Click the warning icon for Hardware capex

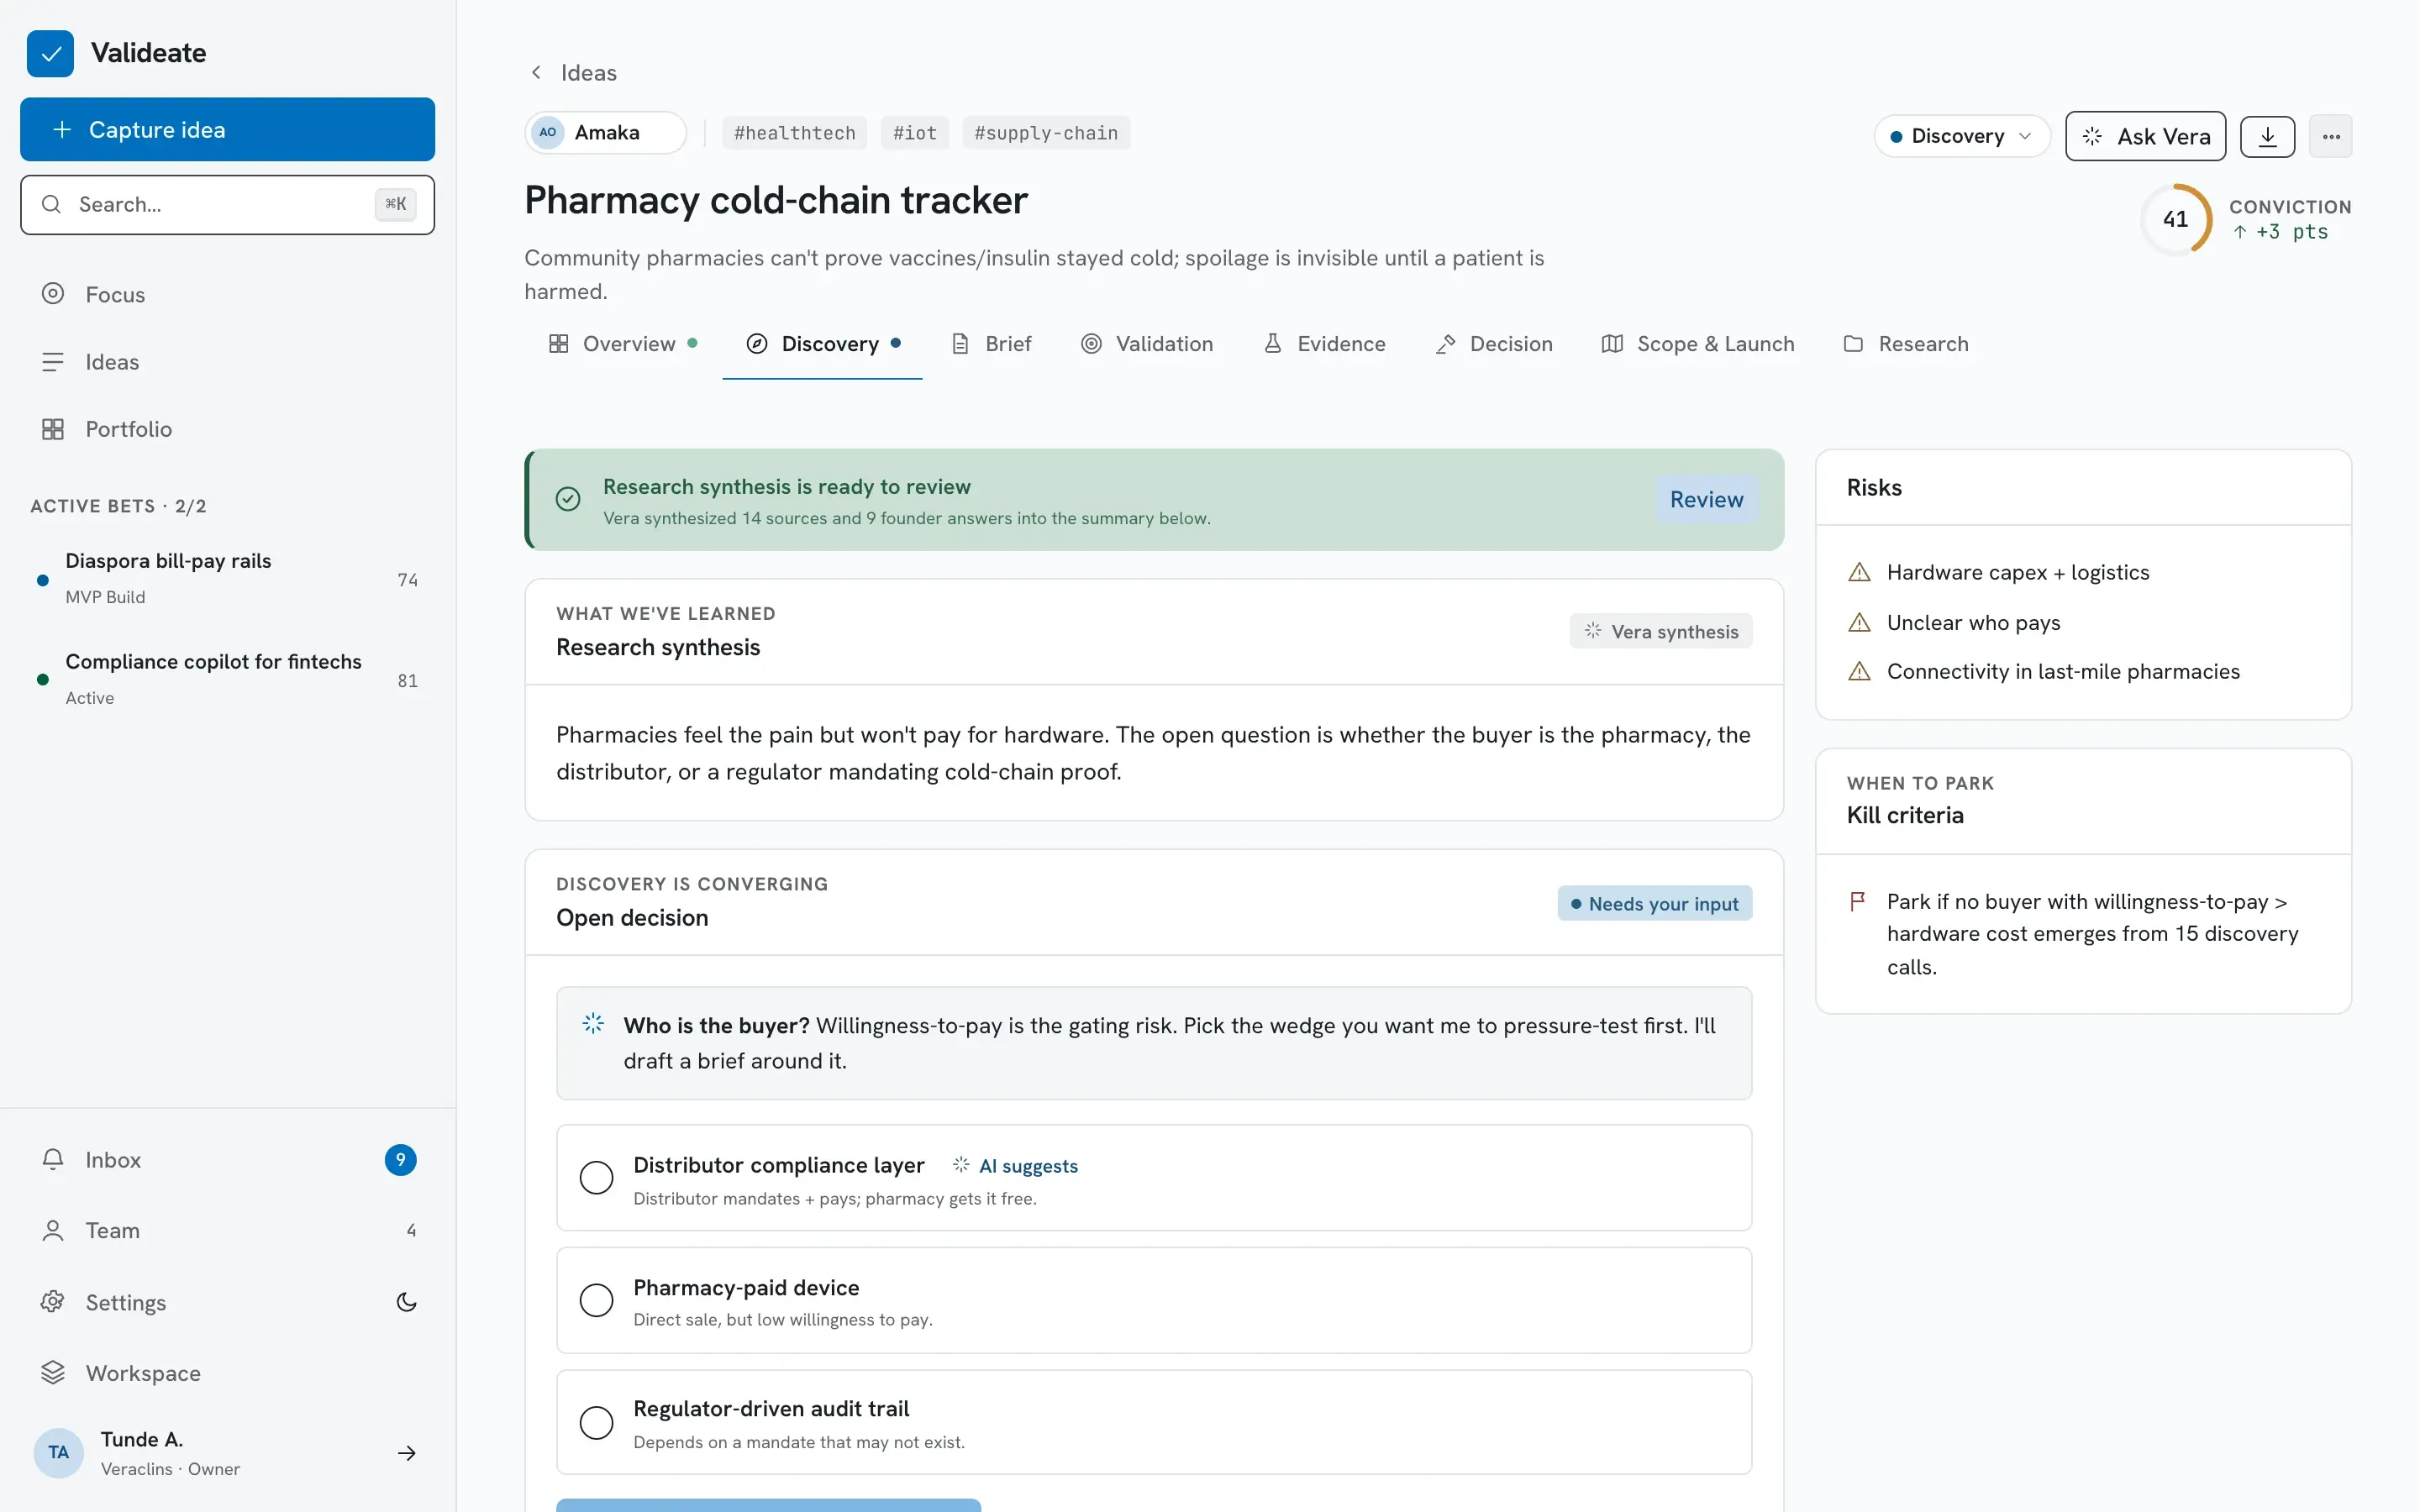coord(1859,572)
